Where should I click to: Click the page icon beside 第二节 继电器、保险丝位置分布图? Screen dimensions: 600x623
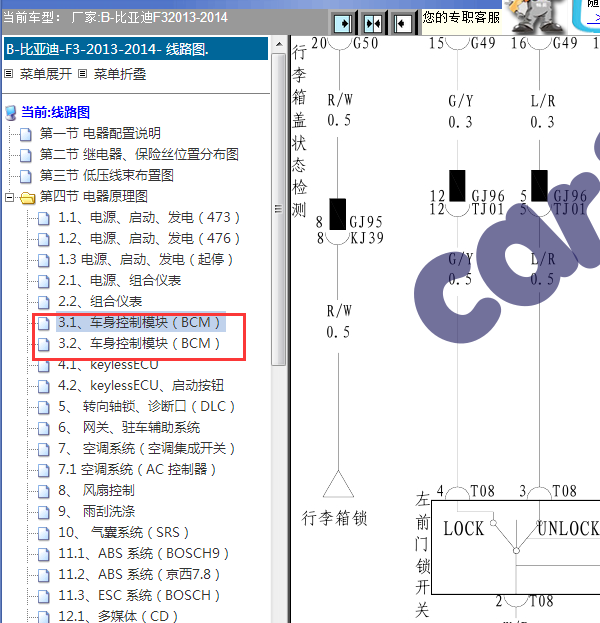[26, 155]
